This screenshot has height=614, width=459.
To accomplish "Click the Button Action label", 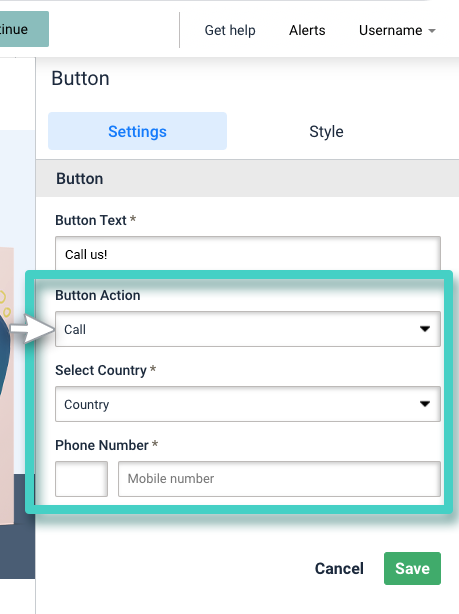I will coord(98,295).
